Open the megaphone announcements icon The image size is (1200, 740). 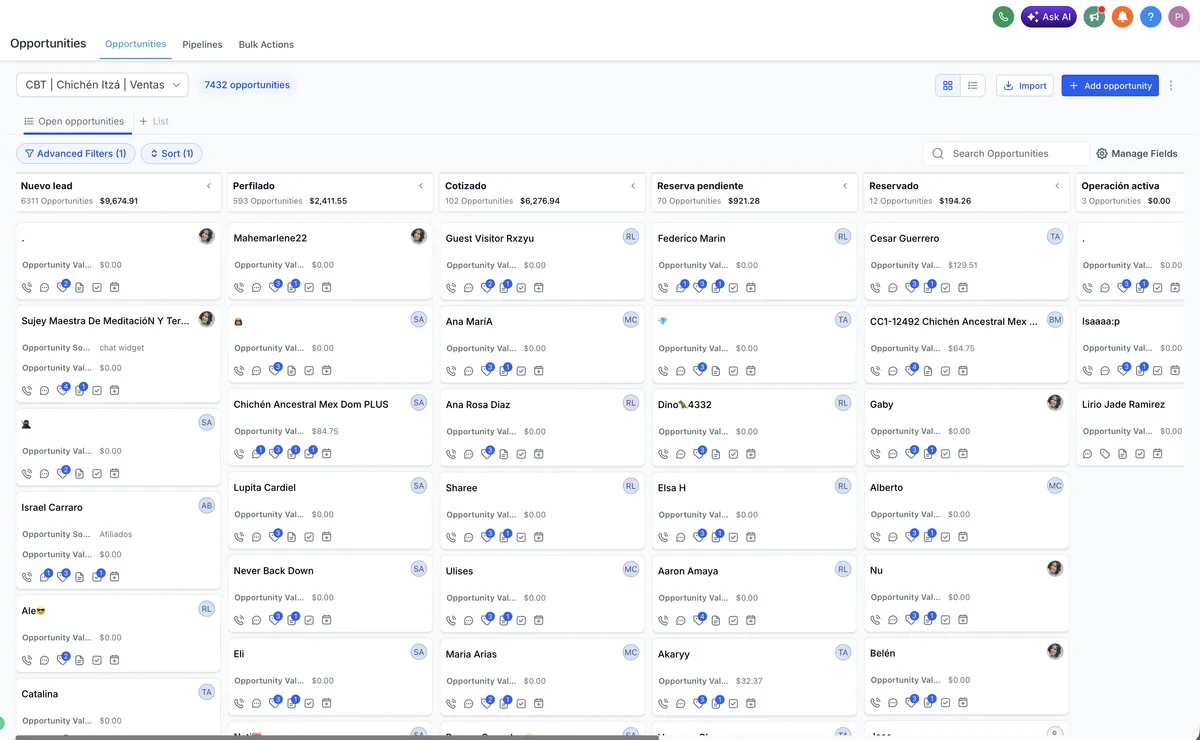click(x=1094, y=17)
